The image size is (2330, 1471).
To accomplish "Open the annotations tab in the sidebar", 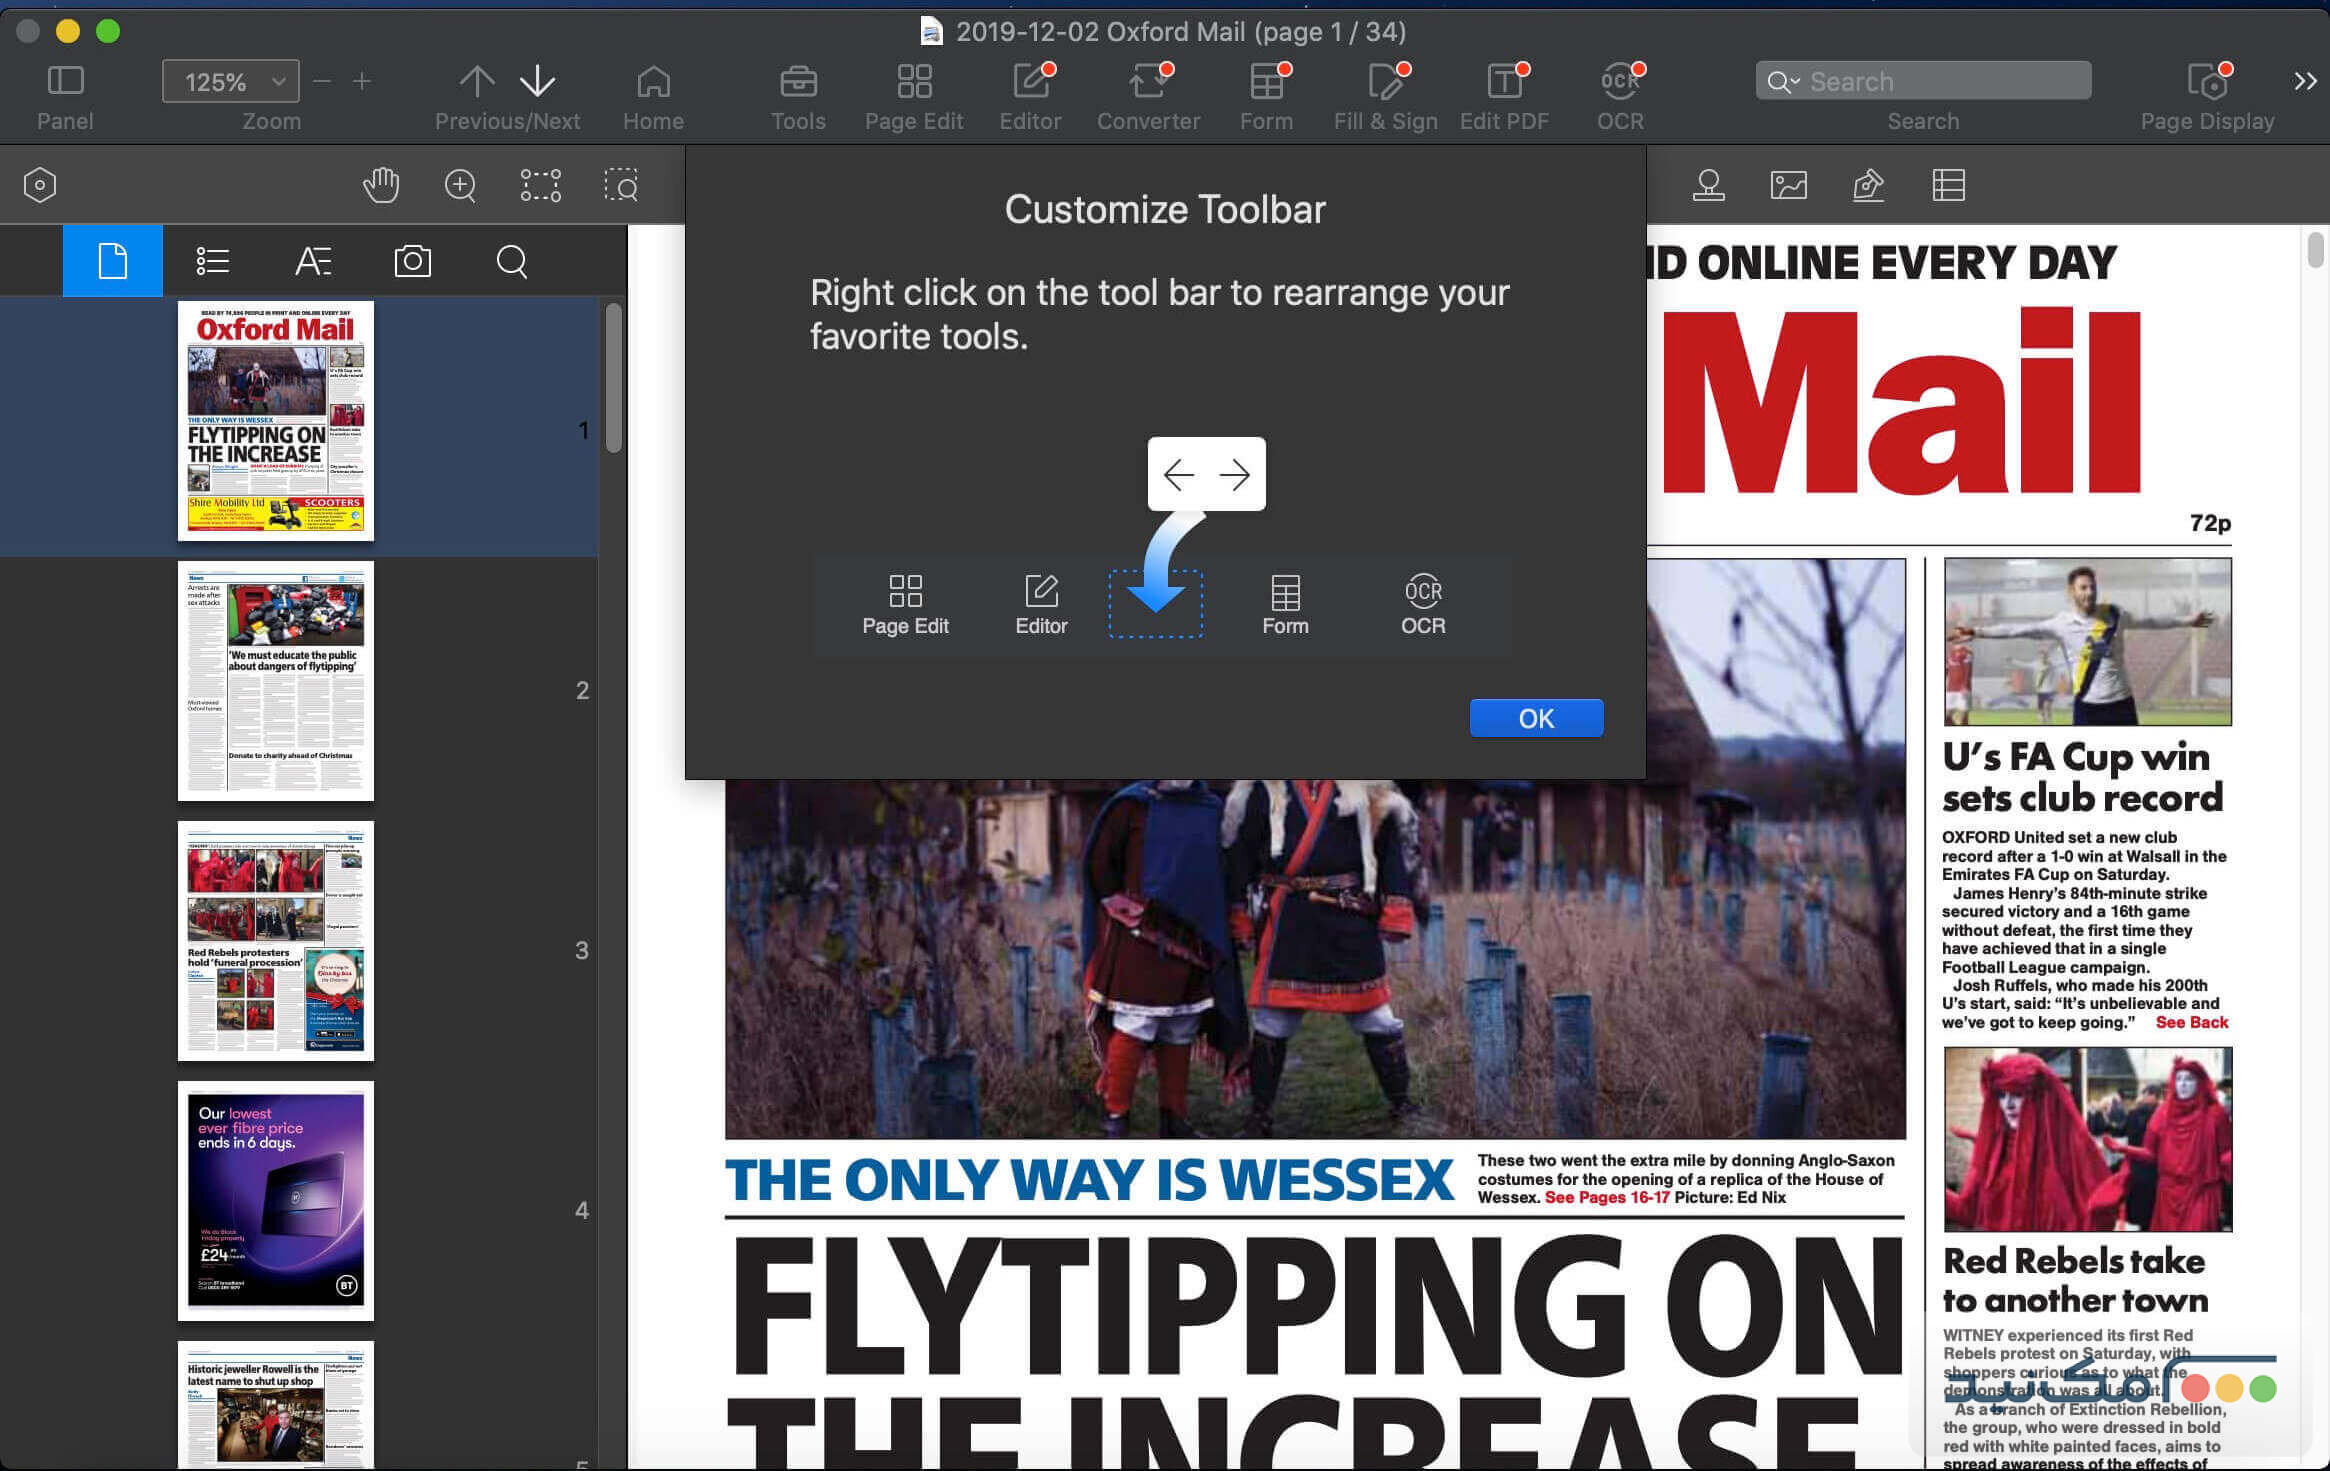I will (313, 261).
